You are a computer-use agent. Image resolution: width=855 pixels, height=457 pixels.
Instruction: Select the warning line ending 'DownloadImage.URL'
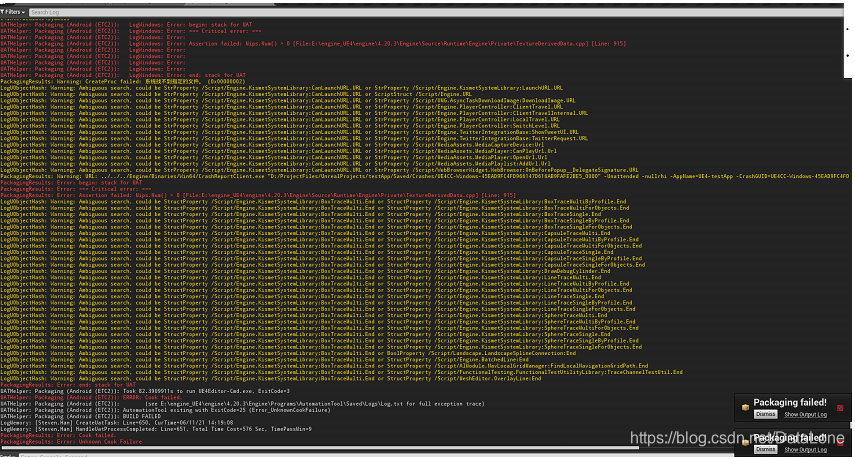tap(288, 100)
